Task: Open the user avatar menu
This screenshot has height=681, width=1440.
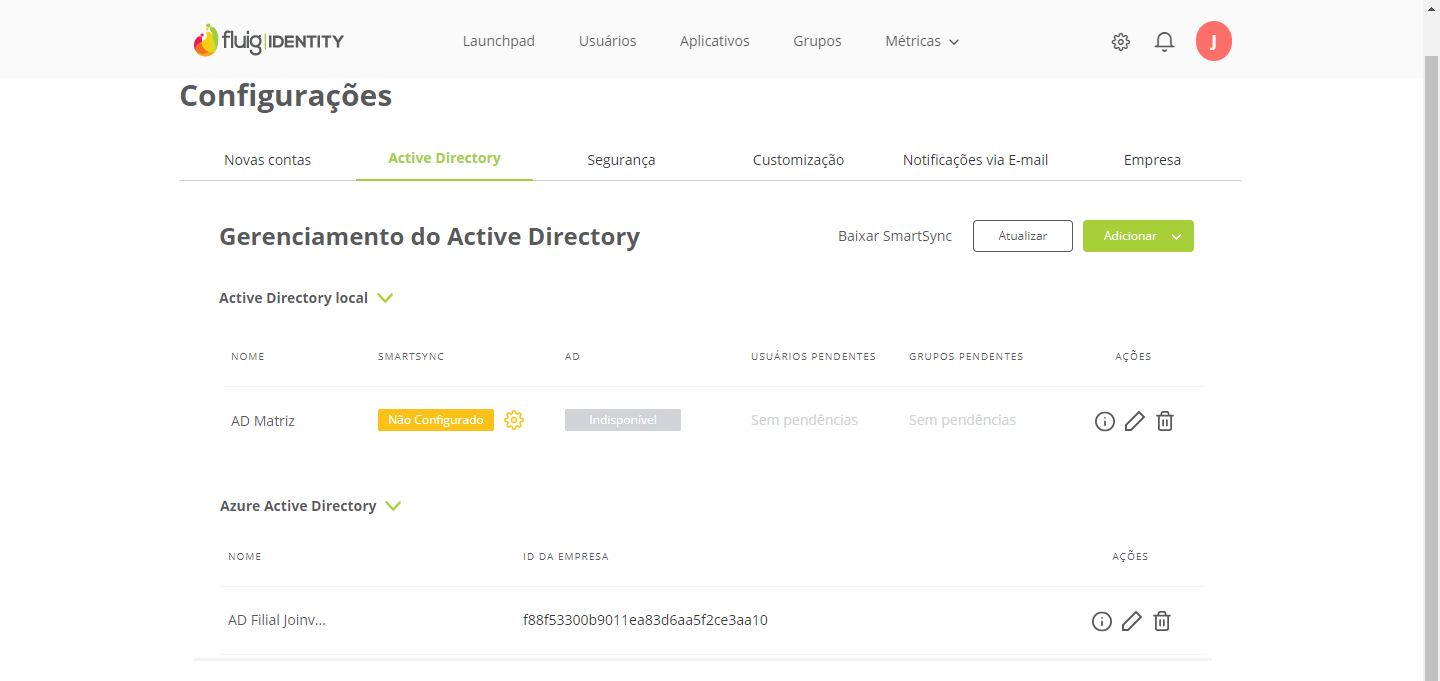Action: pos(1214,42)
